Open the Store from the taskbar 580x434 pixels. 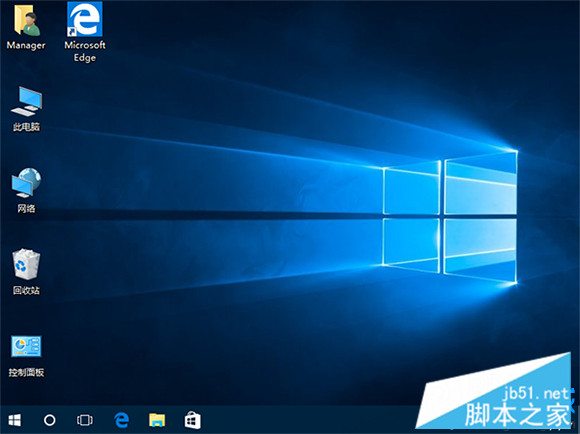[192, 420]
